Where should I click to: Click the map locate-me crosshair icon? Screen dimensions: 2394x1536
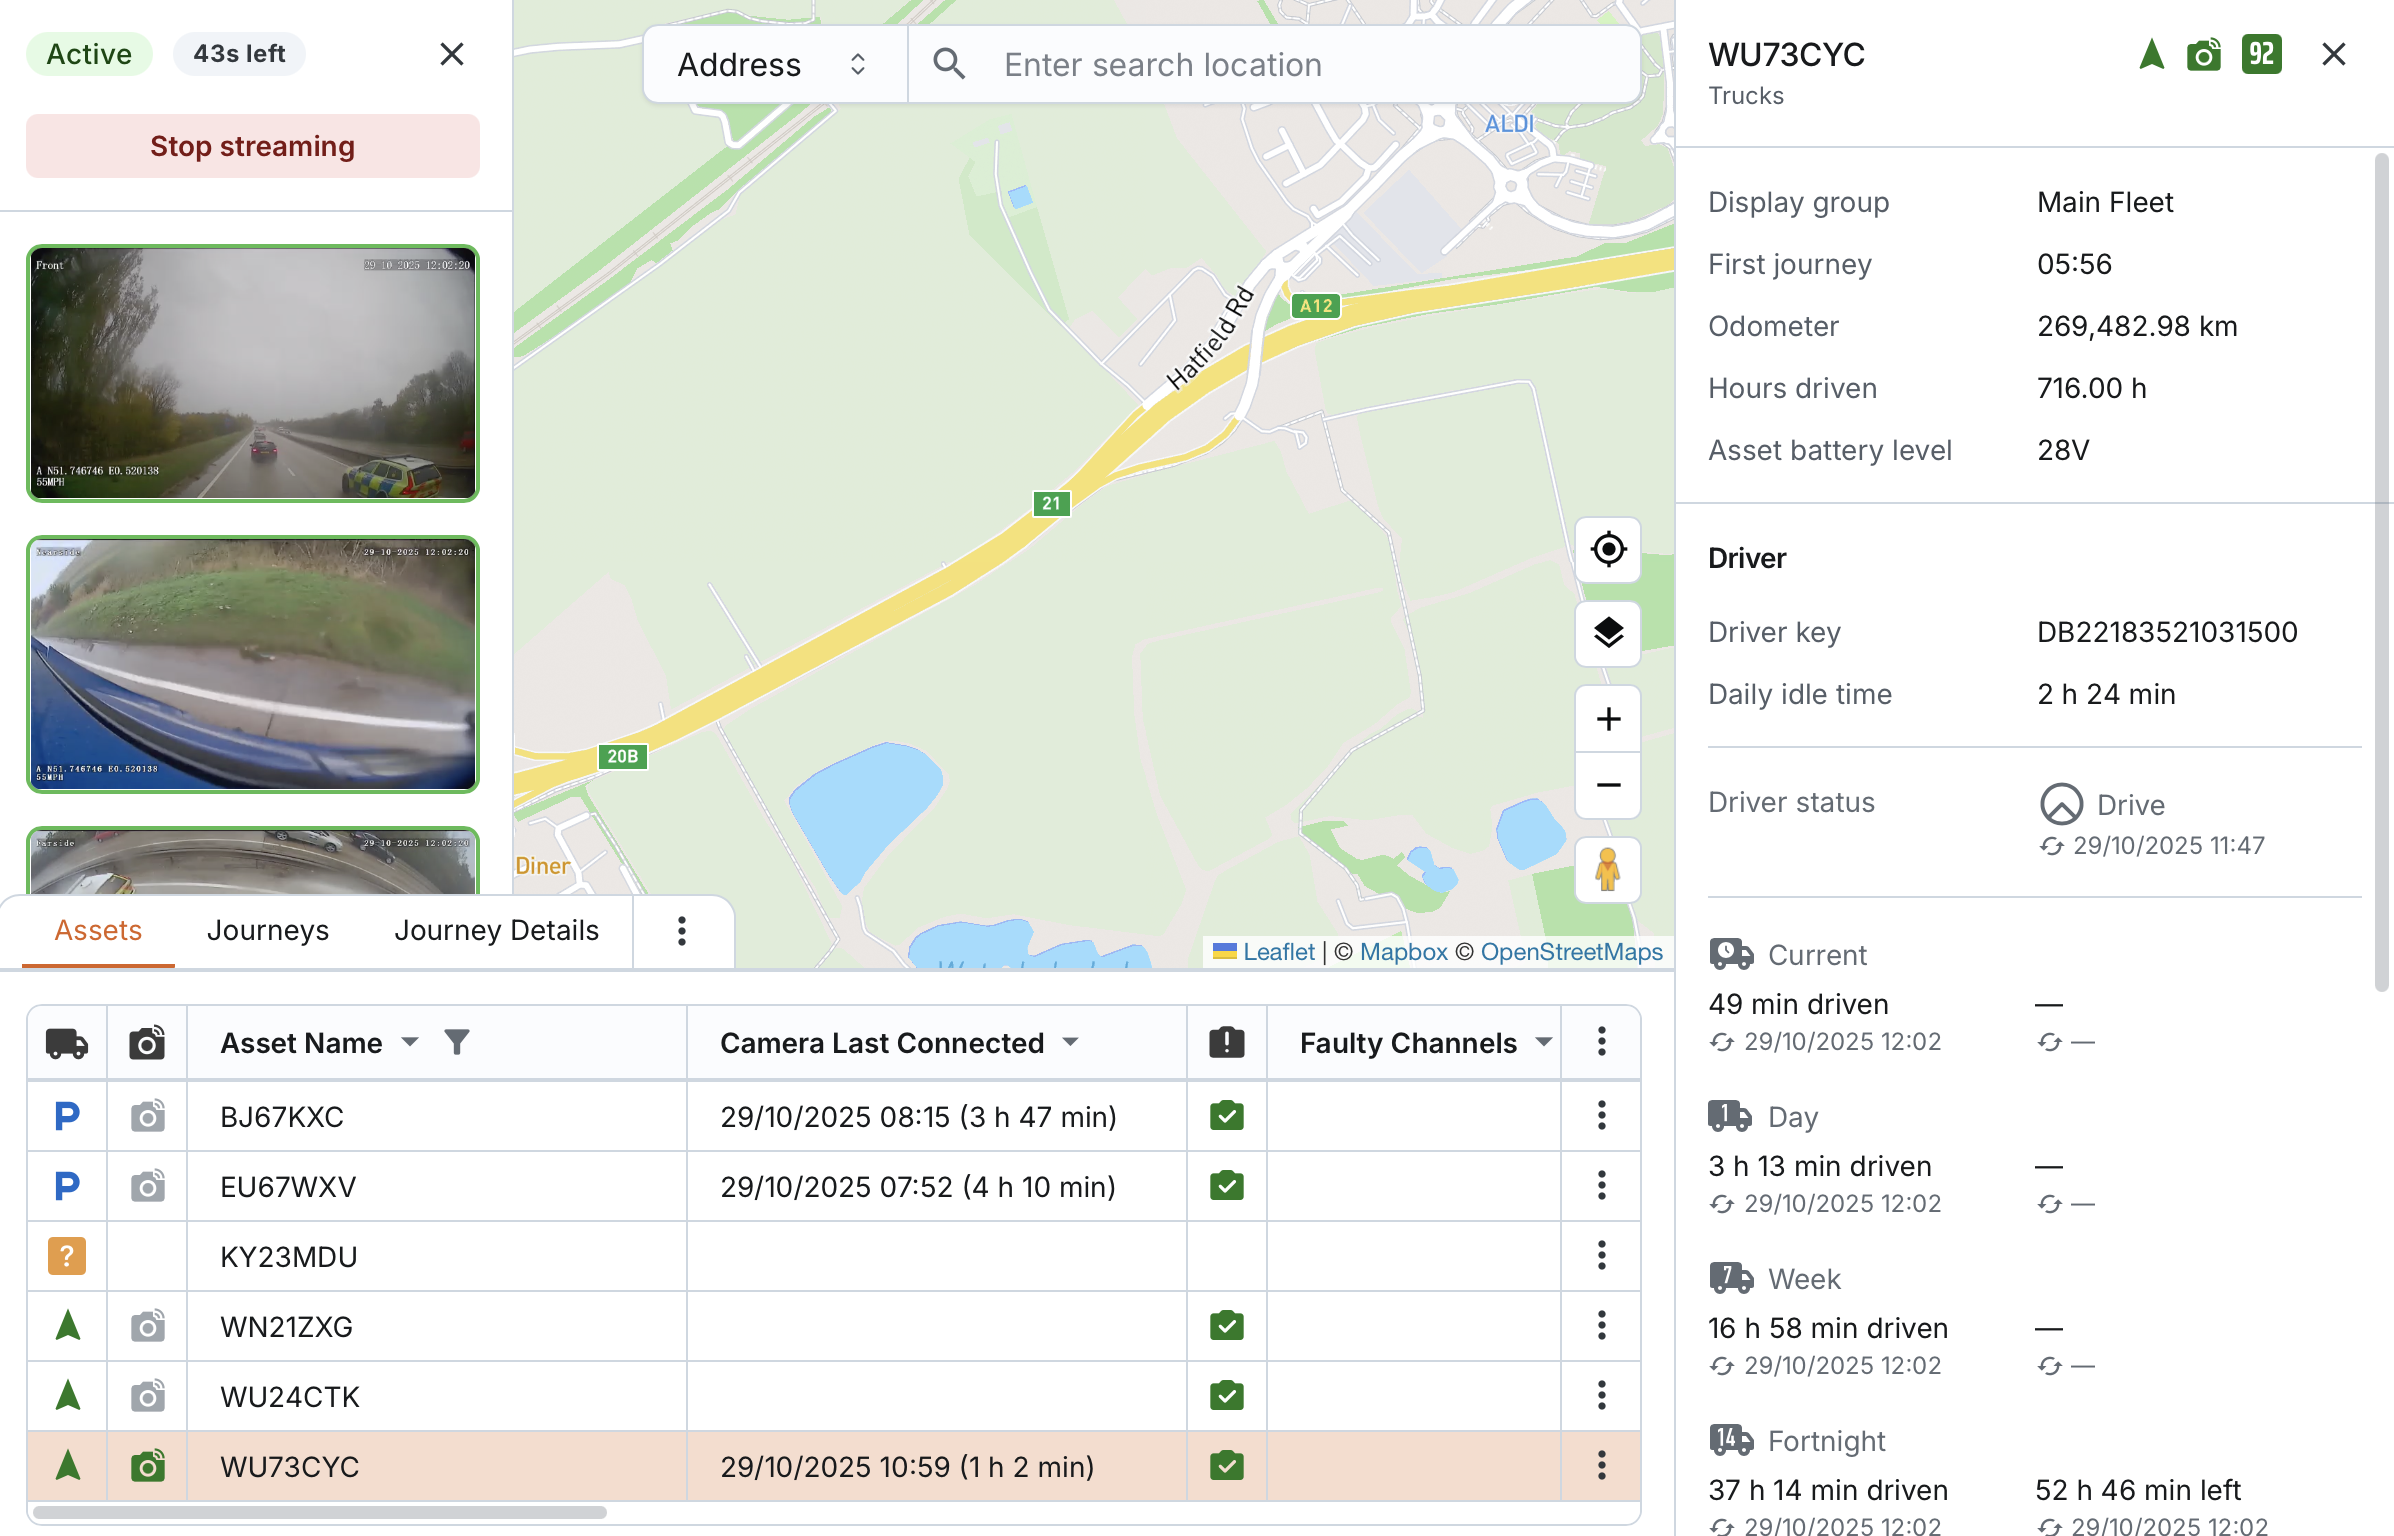1607,549
